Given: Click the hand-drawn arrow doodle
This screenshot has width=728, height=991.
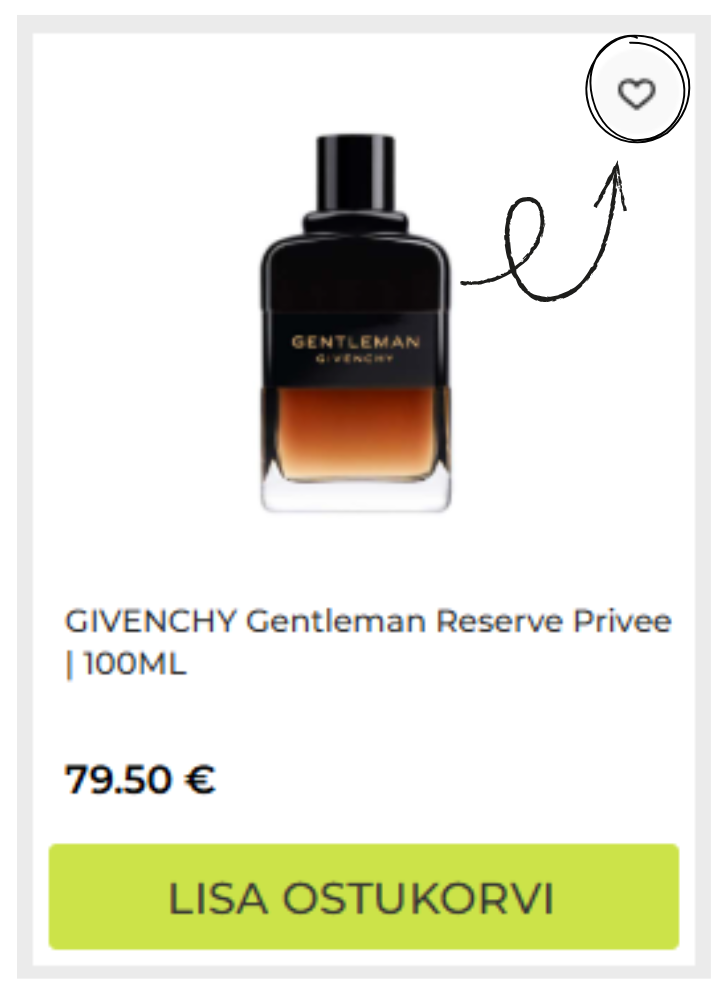Looking at the screenshot, I should (543, 232).
